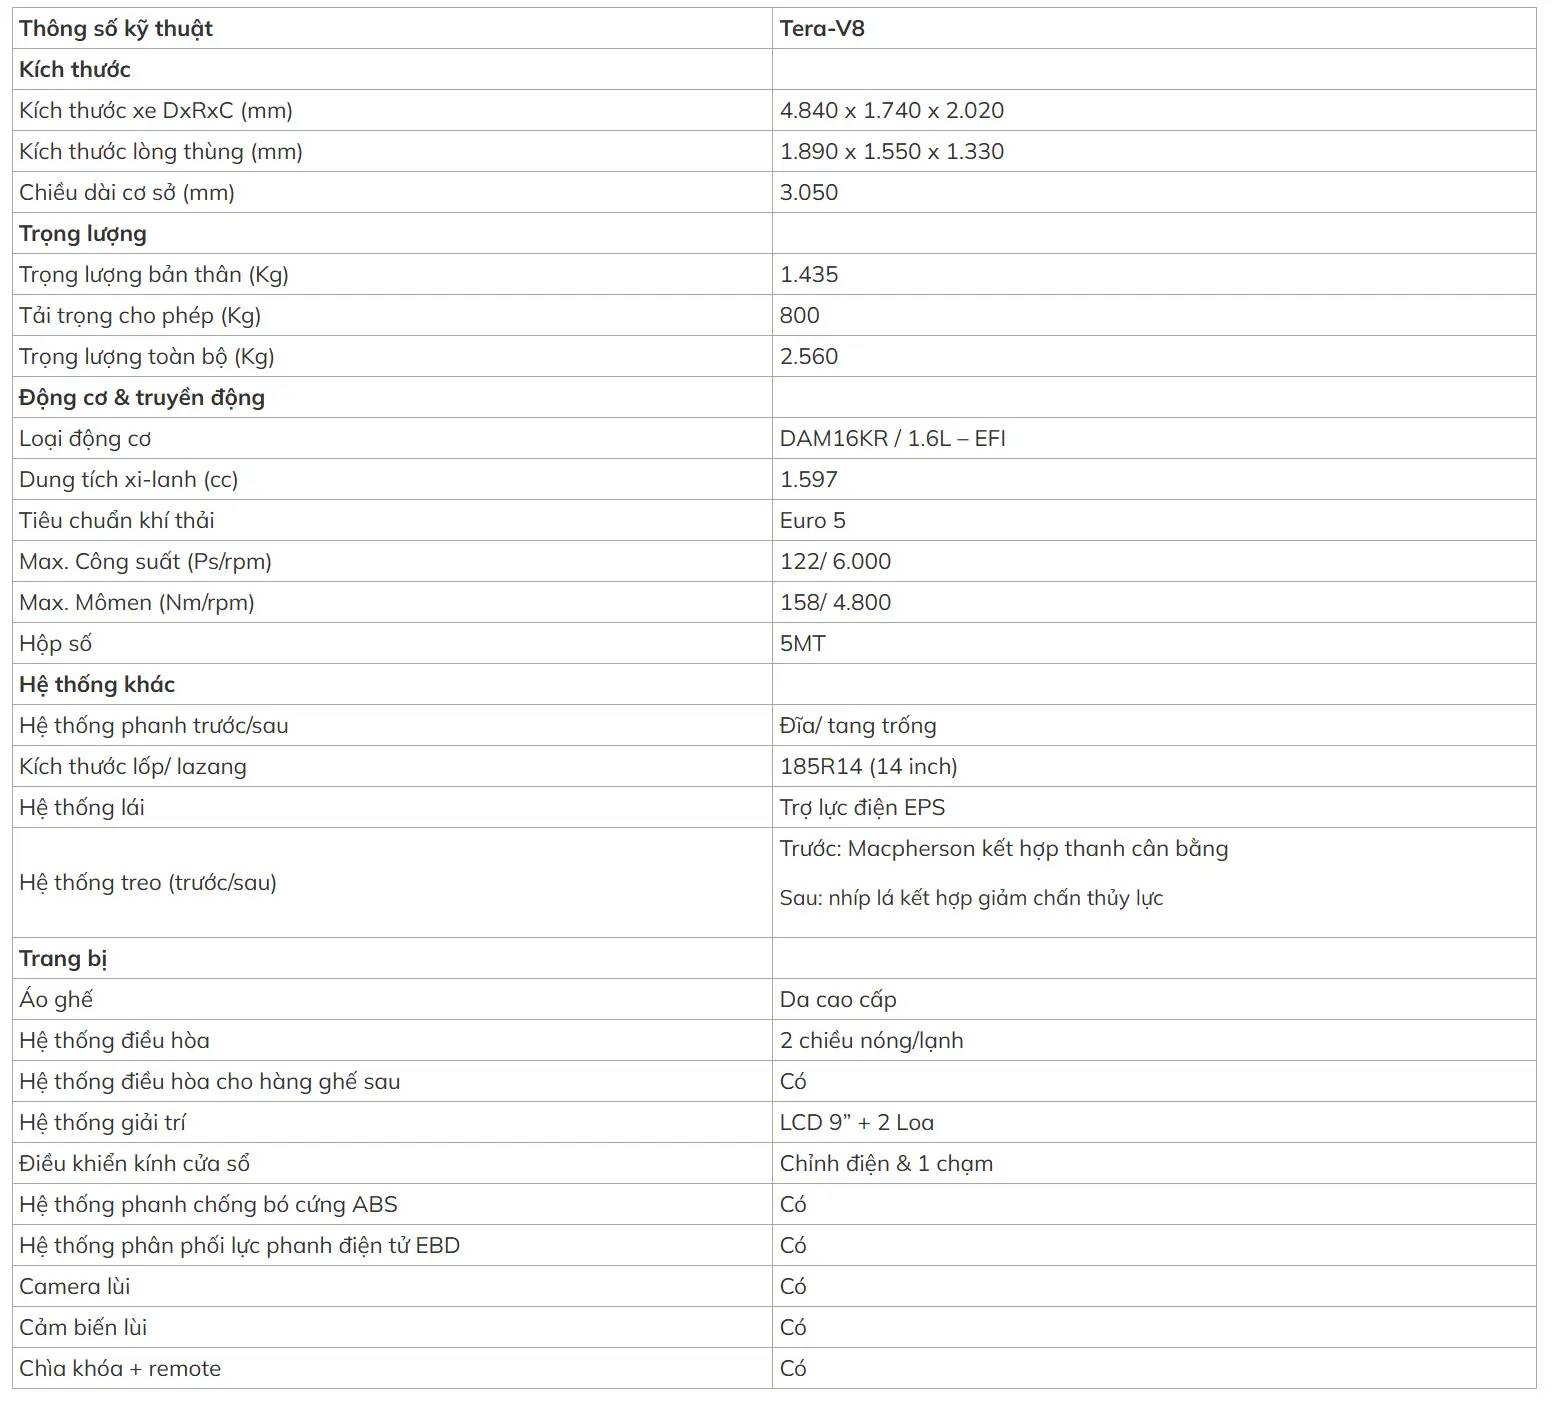The width and height of the screenshot is (1552, 1401).
Task: Click the 'Trọng lượng' section heading
Action: pyautogui.click(x=83, y=234)
